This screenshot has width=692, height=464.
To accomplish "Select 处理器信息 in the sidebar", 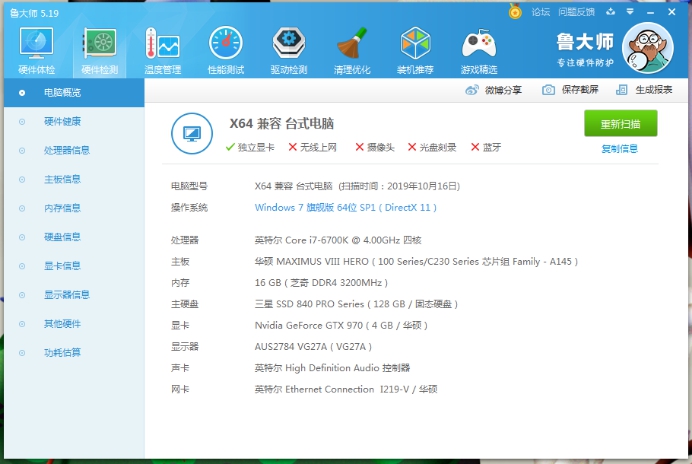I will click(67, 150).
